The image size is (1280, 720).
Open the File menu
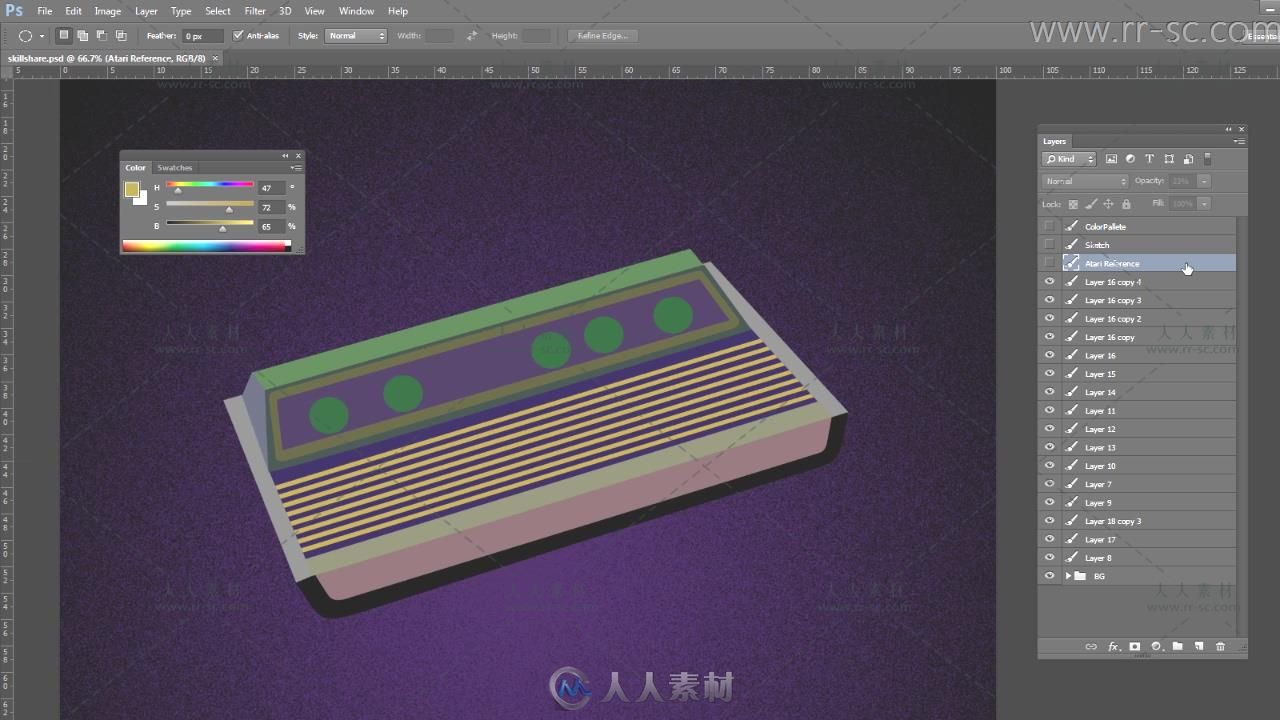click(45, 11)
